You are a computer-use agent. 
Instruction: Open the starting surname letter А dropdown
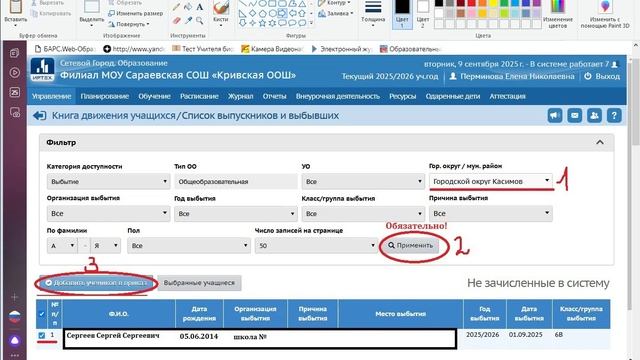pyautogui.click(x=62, y=246)
